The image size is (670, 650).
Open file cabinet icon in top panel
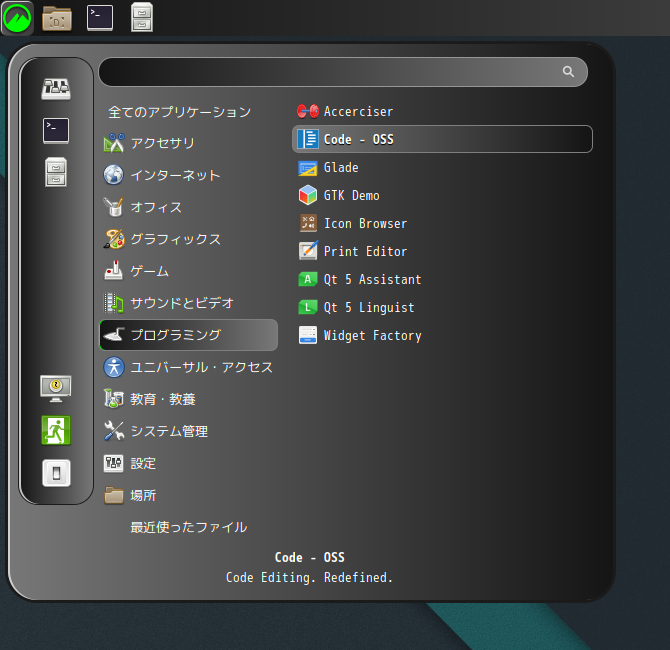142,18
